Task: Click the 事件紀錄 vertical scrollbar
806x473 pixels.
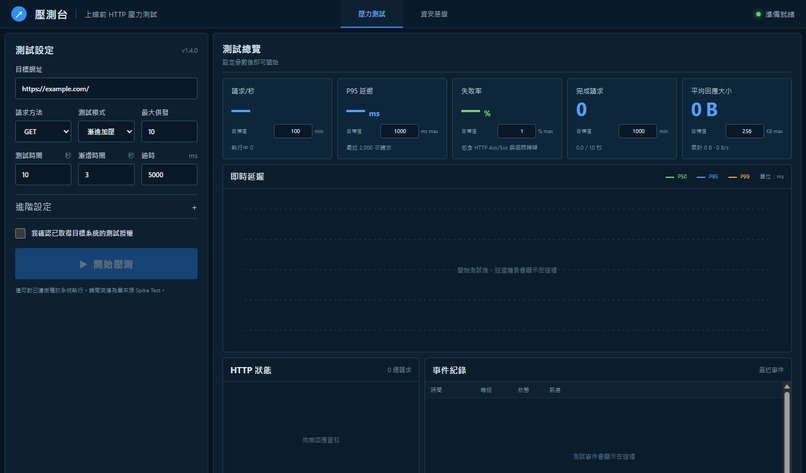Action: click(x=786, y=432)
